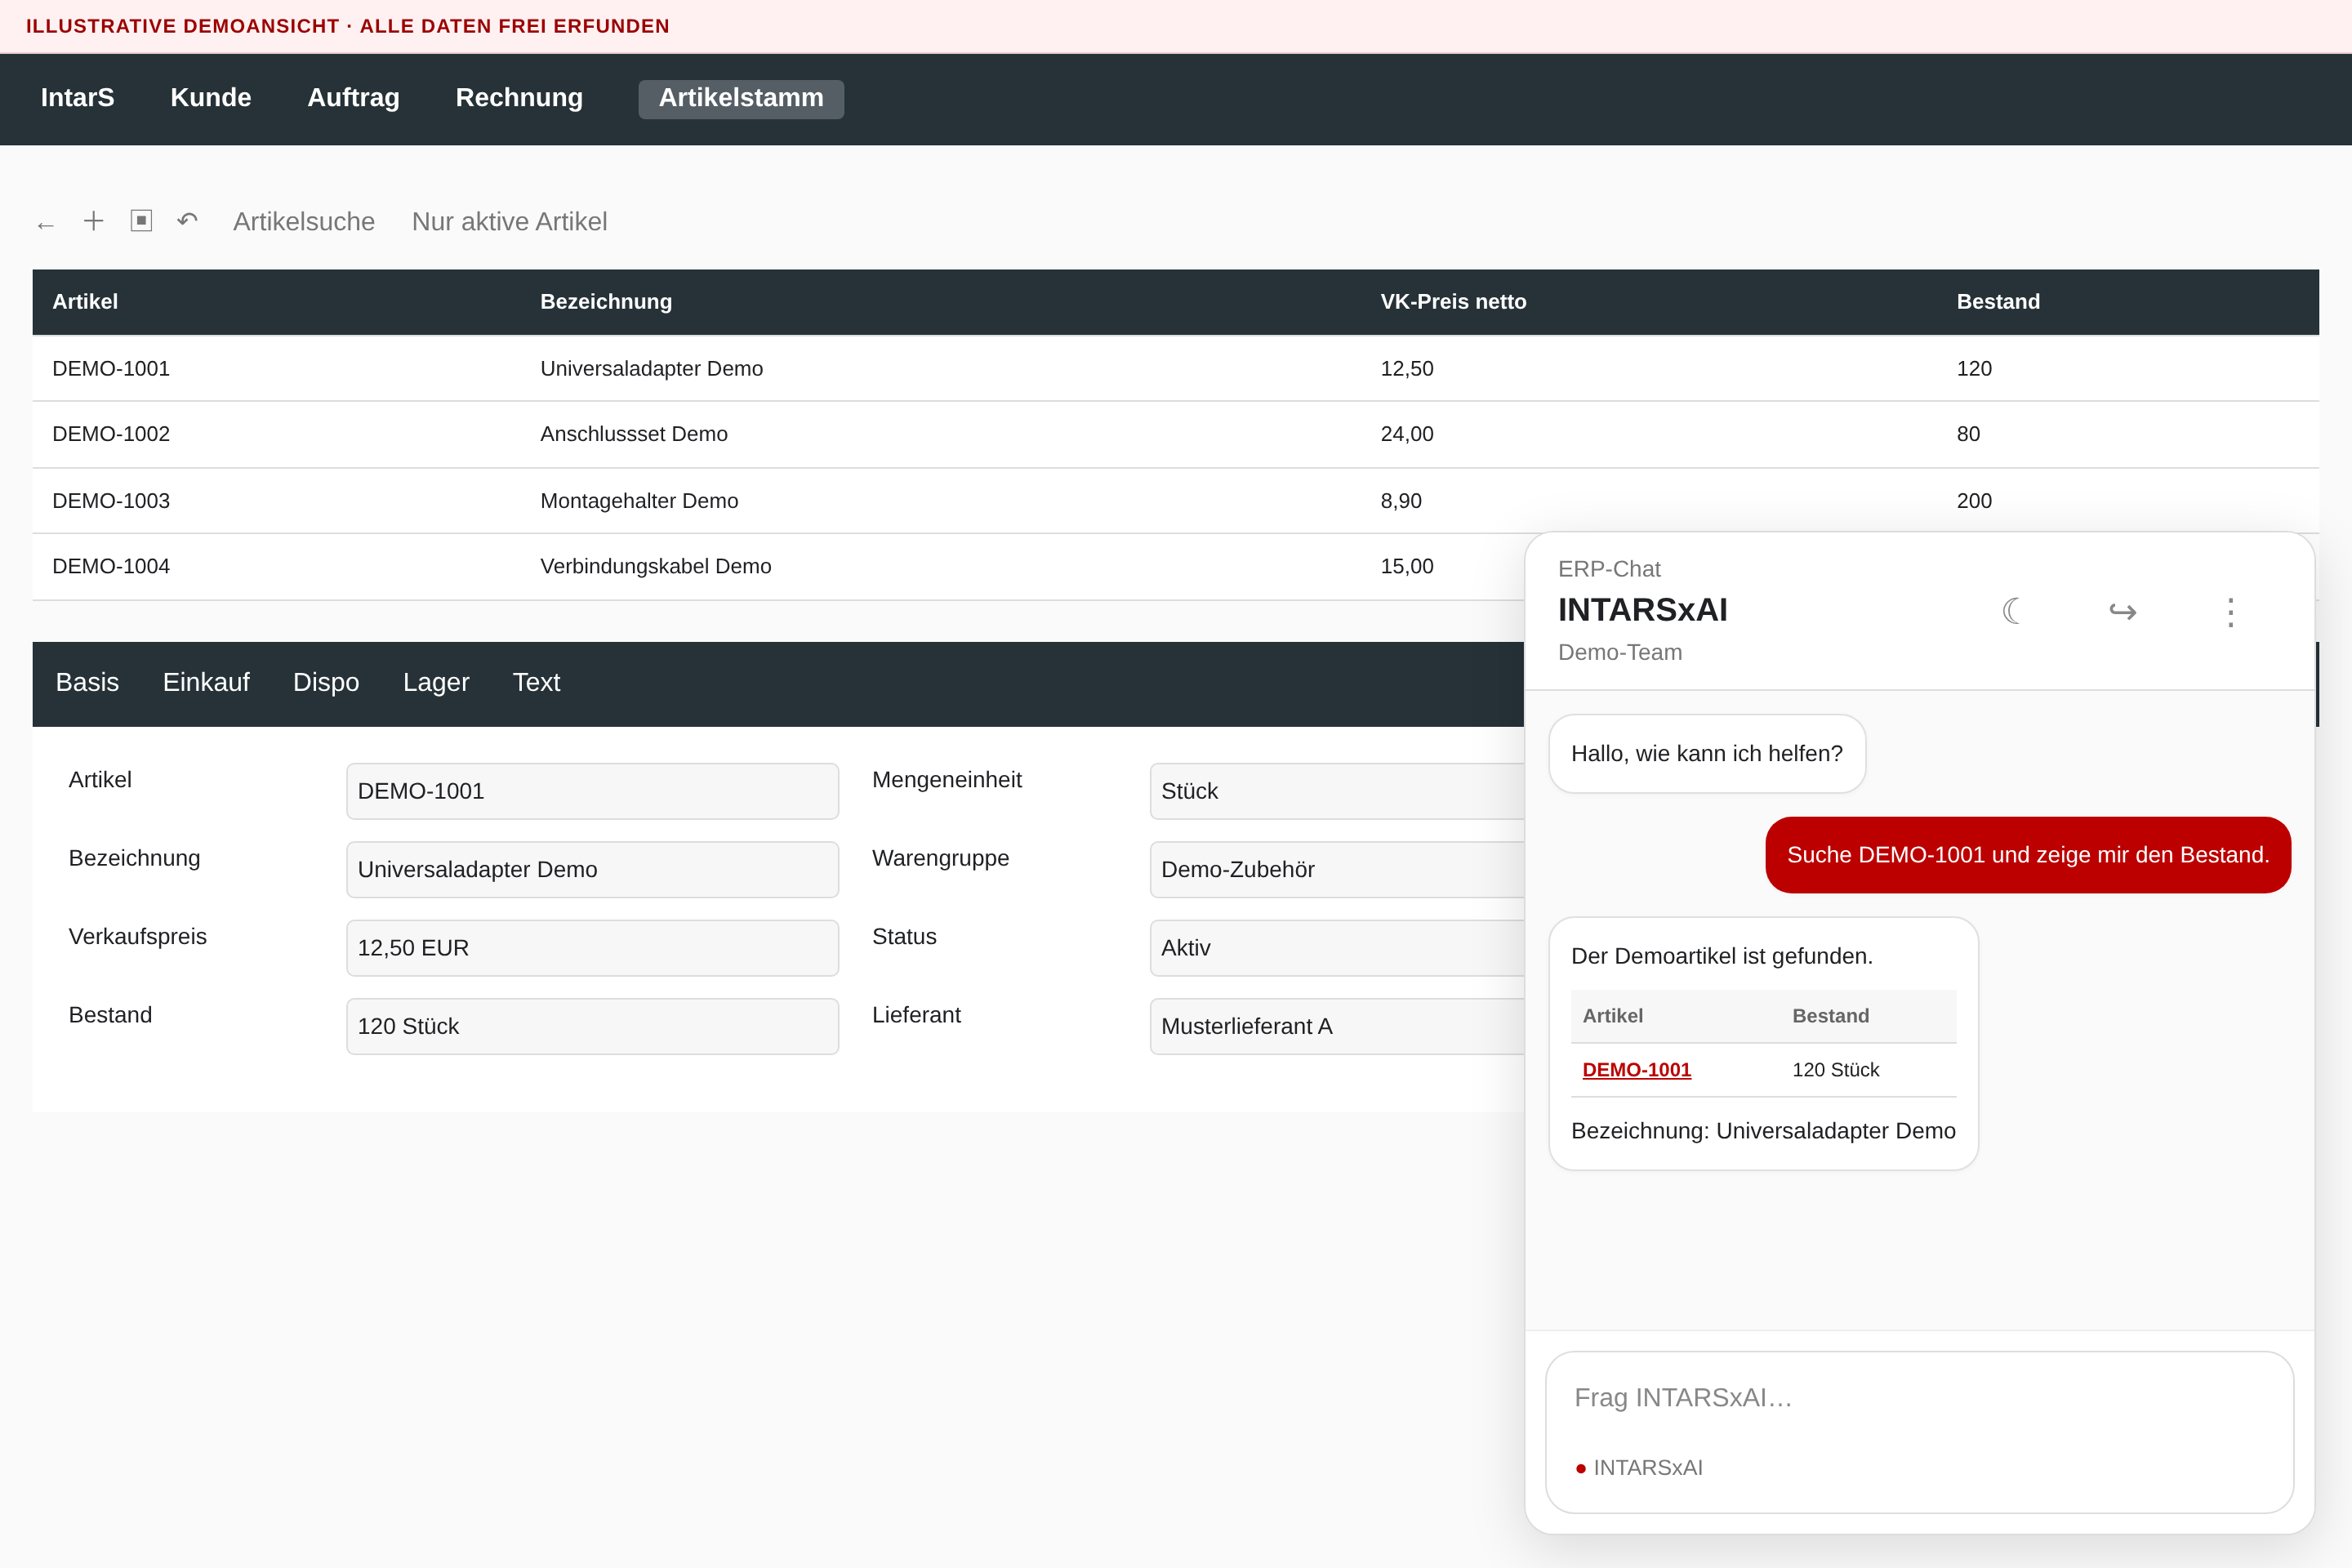Toggle the Nur aktive Artikel filter

coord(509,222)
